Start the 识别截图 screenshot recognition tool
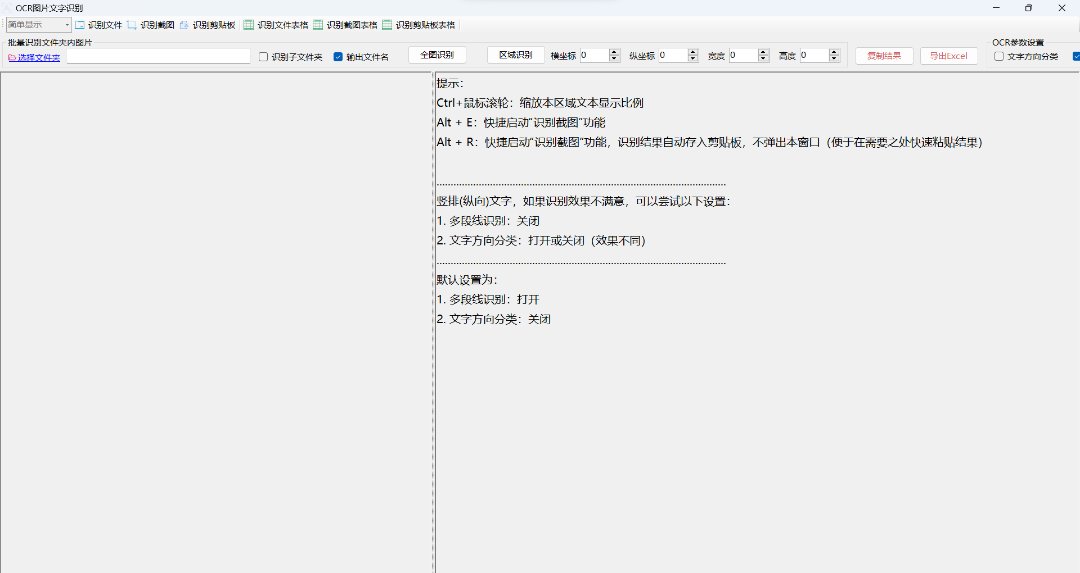Image resolution: width=1080 pixels, height=573 pixels. click(x=132, y=24)
